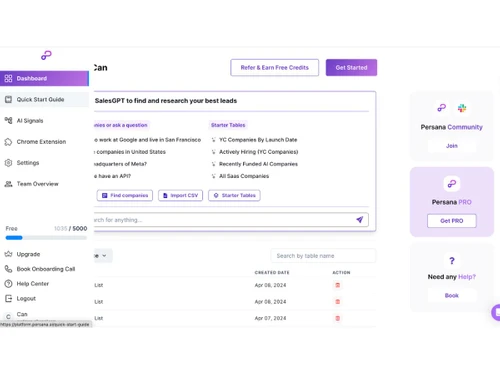Click the Settings gear icon
The height and width of the screenshot is (375, 500).
8,163
